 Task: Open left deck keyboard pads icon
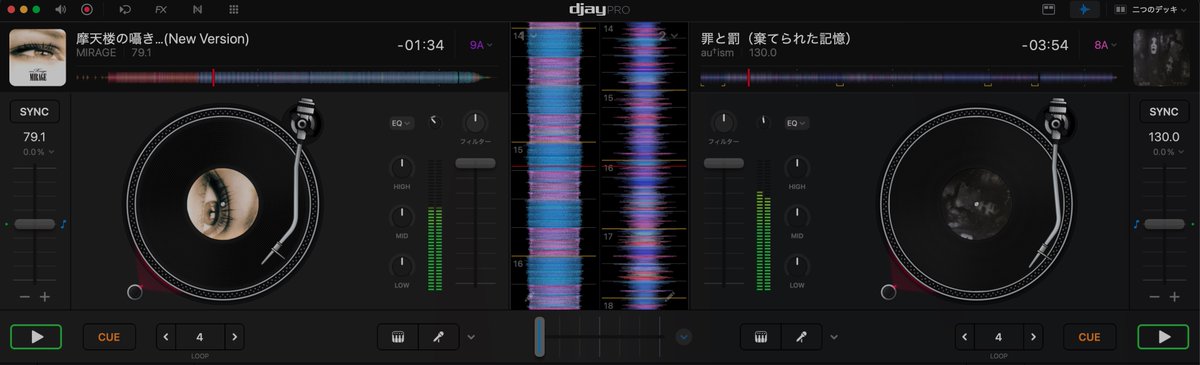click(x=397, y=337)
